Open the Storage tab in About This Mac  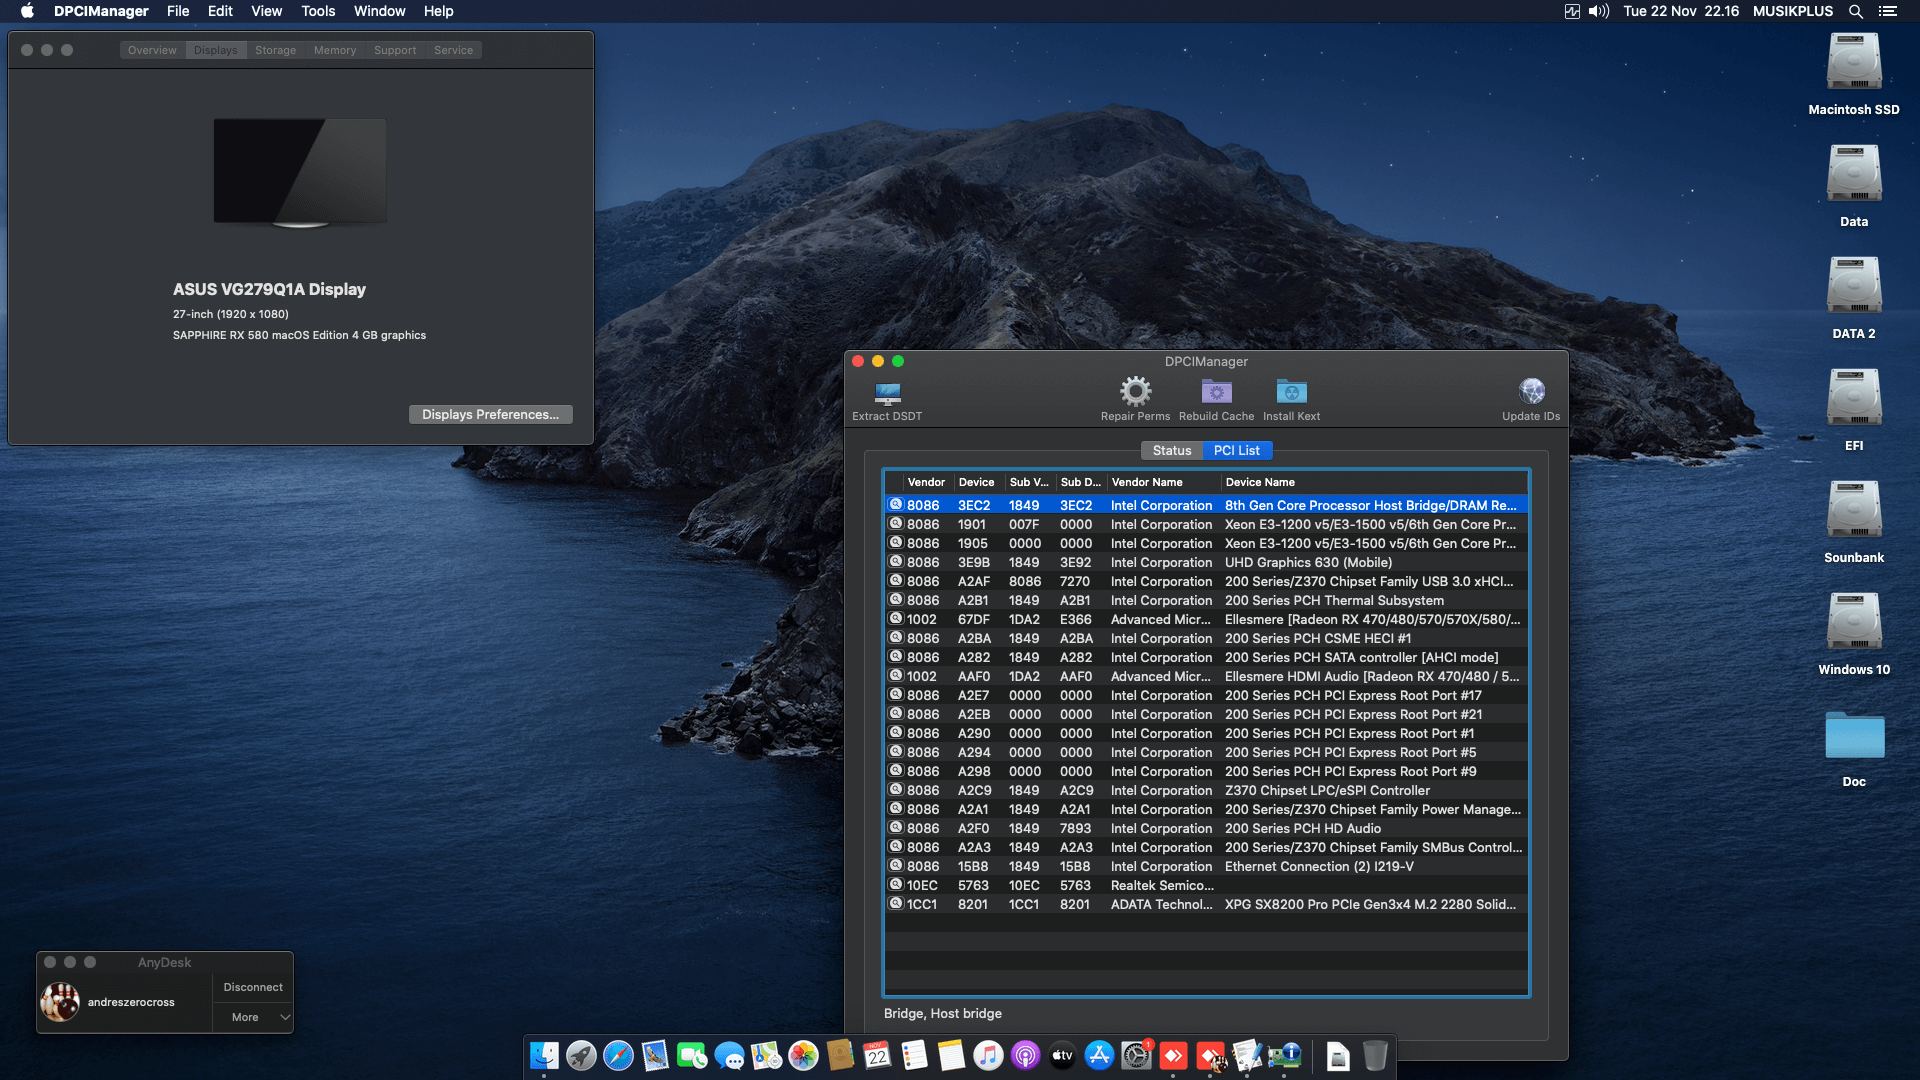(x=275, y=50)
